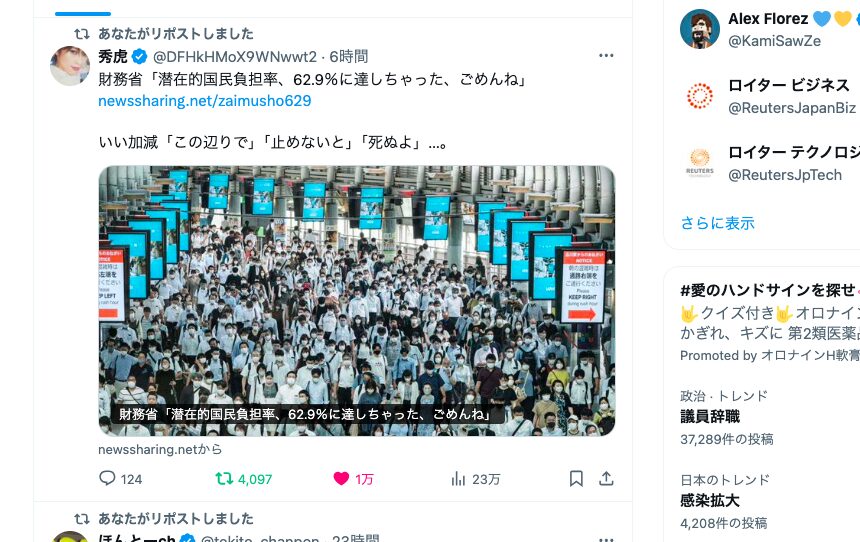Open the ロイター ビジネス account logo
This screenshot has height=542, width=860.
click(700, 96)
